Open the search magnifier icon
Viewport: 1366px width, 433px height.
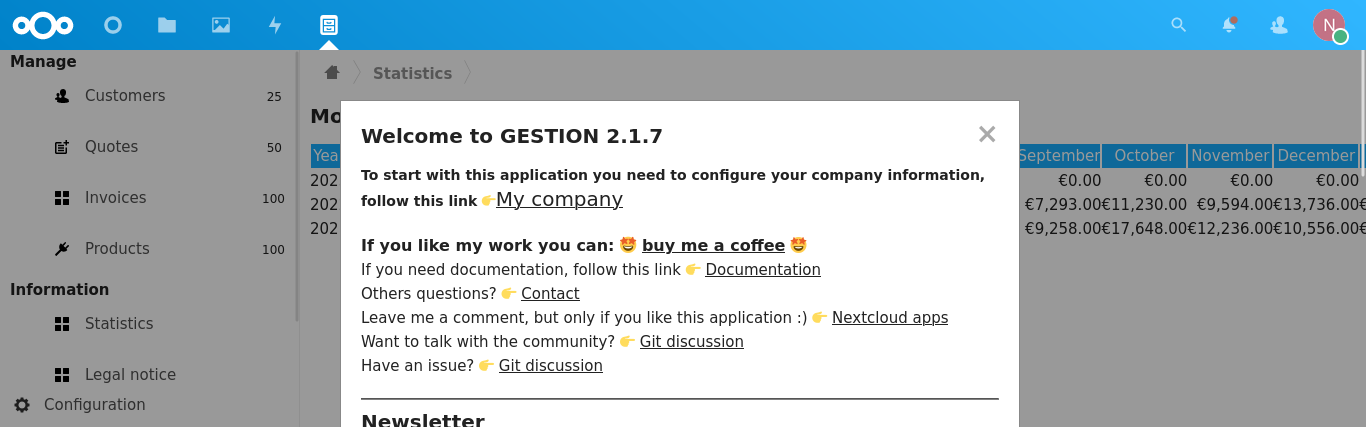tap(1179, 25)
